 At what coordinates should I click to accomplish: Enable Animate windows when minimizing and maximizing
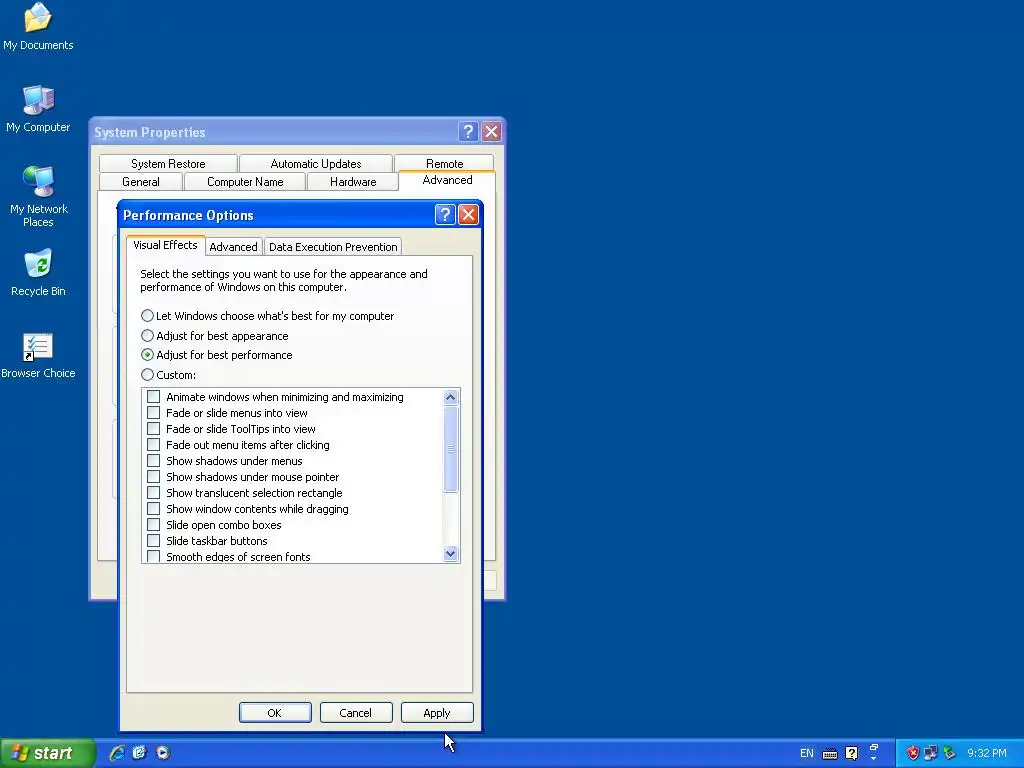pyautogui.click(x=153, y=396)
